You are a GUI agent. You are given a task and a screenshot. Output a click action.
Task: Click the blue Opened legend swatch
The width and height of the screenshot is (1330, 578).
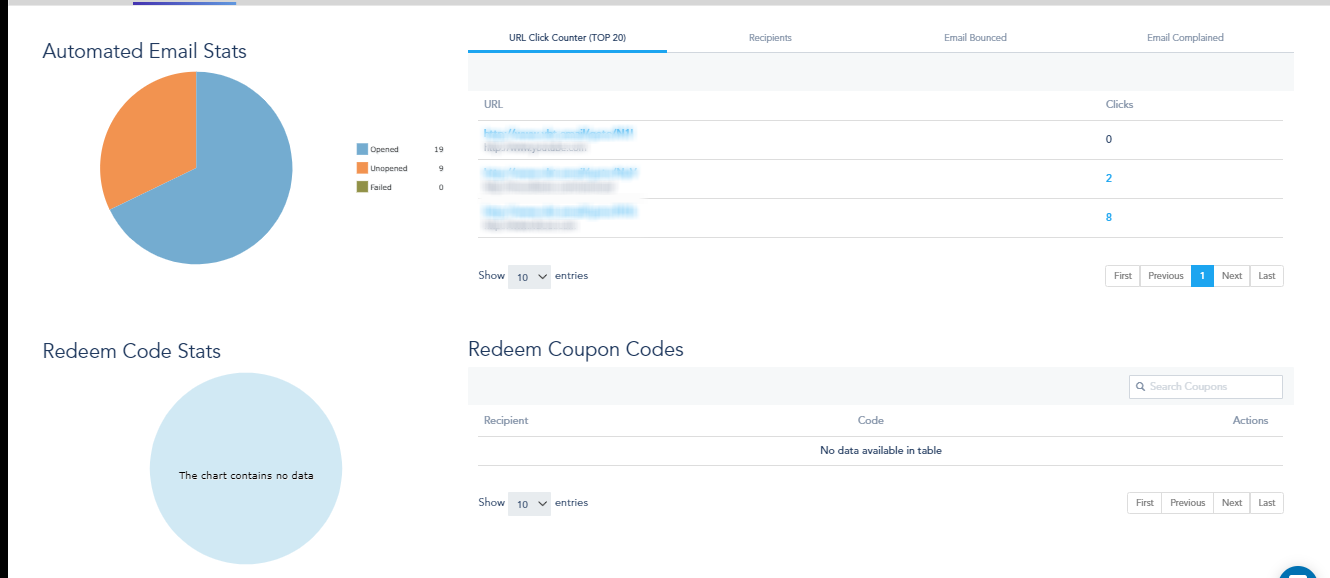tap(362, 149)
